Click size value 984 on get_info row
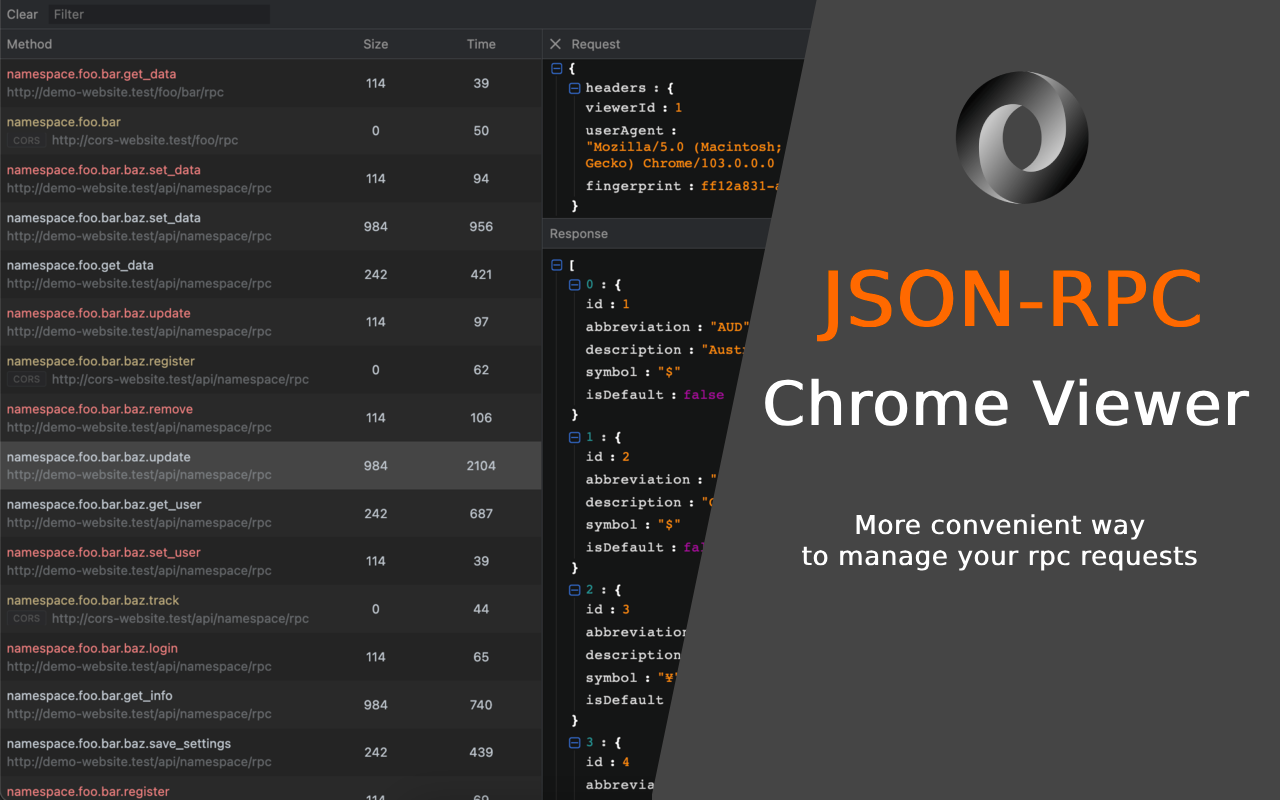The image size is (1280, 800). [x=376, y=705]
